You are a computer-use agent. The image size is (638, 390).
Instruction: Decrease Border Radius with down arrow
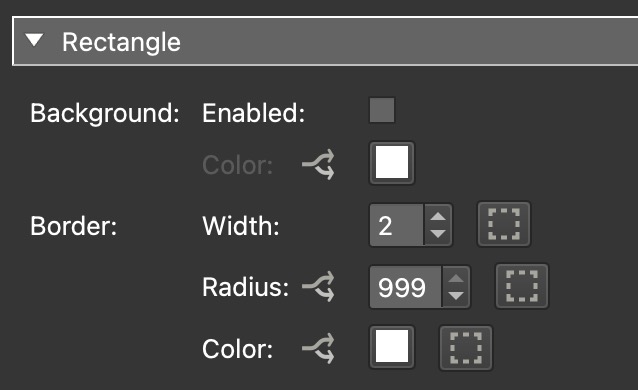point(456,296)
